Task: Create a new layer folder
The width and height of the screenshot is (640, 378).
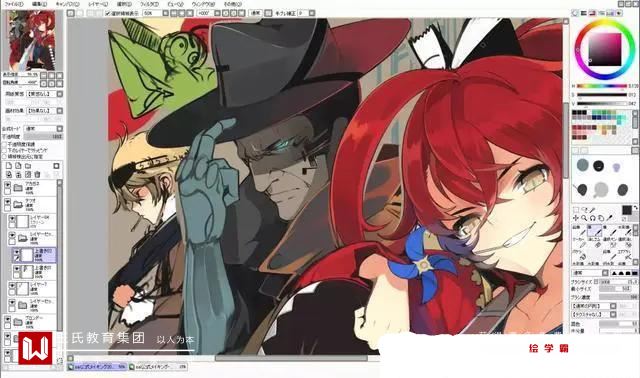Action: point(28,166)
